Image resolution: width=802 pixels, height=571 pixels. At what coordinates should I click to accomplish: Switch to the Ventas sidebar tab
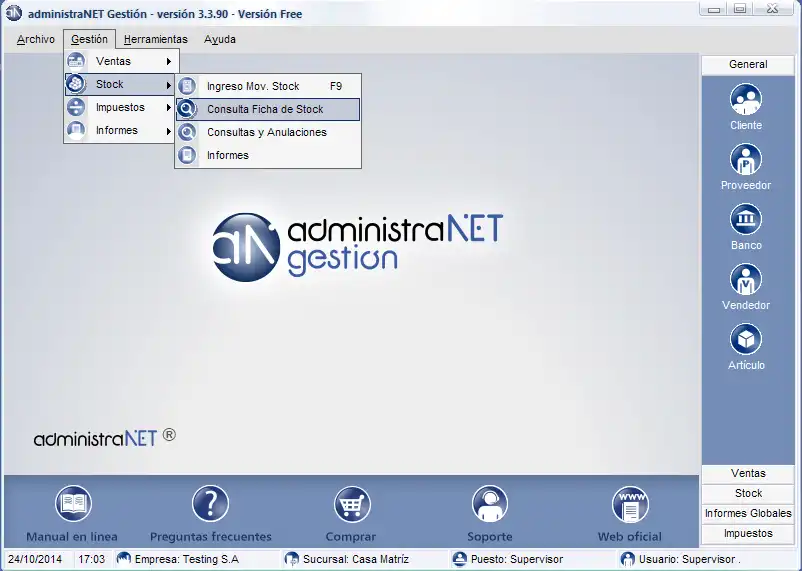[x=748, y=473]
